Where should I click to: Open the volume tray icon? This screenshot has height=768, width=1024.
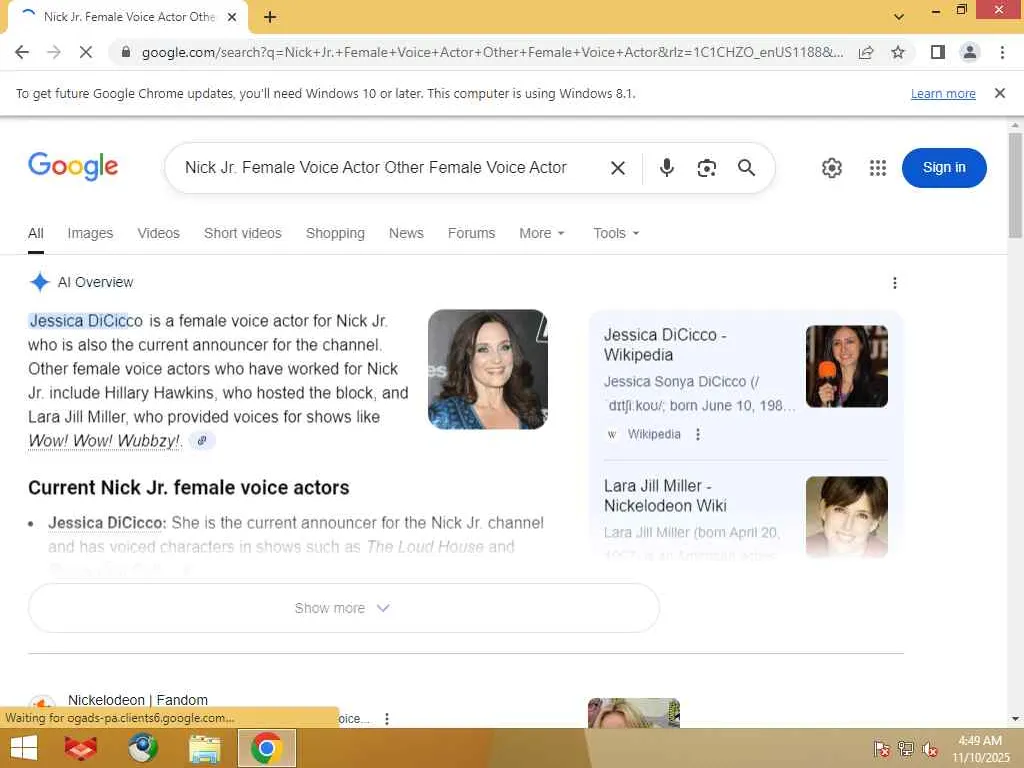tap(929, 749)
